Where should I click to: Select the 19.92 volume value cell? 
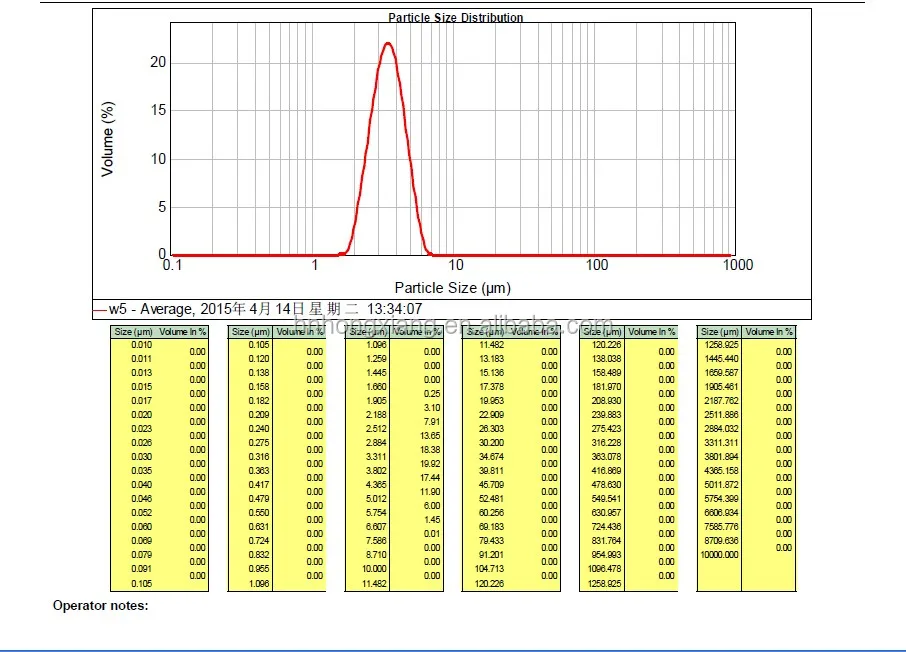430,464
